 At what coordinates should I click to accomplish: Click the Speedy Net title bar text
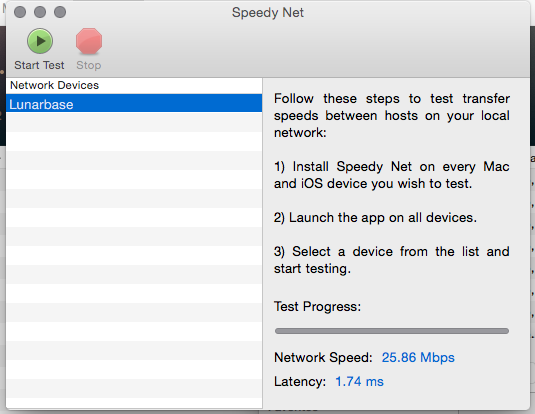[268, 13]
